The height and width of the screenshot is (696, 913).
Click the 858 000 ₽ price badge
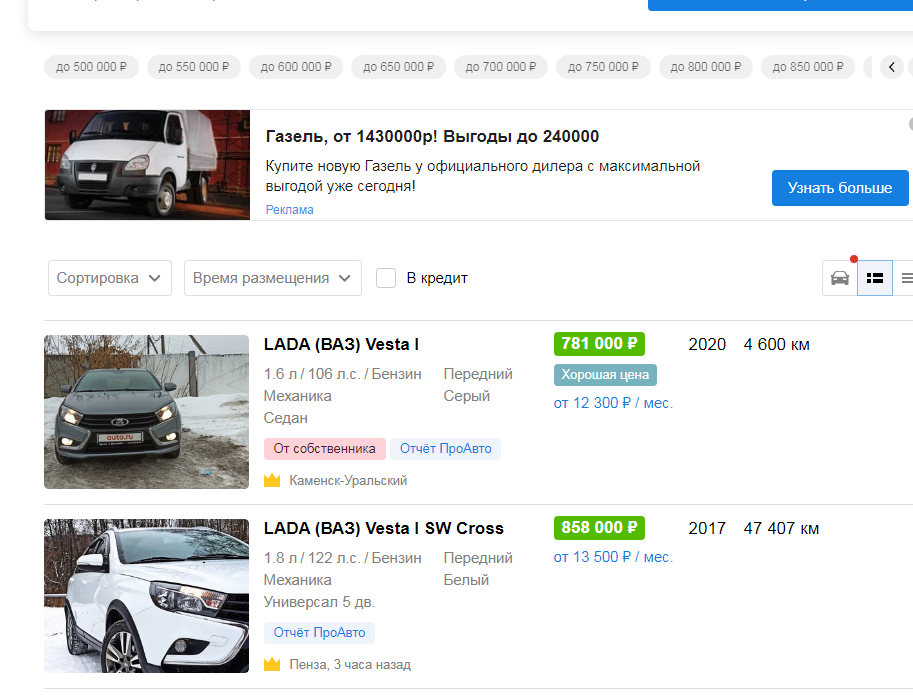click(x=599, y=528)
